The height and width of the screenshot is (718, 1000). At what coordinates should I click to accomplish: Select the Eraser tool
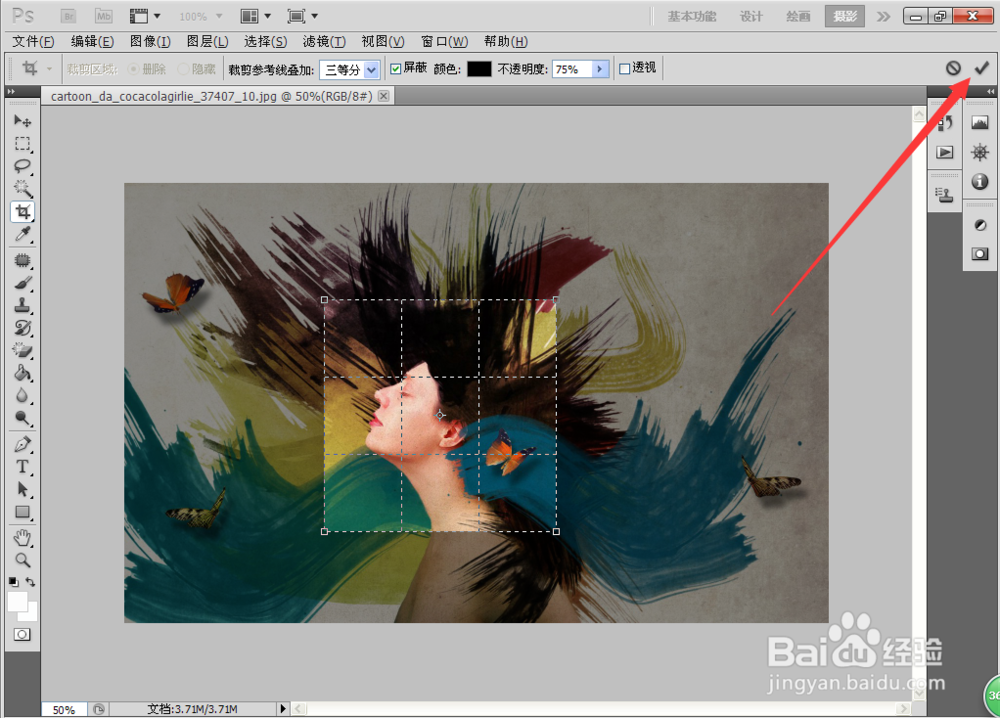(22, 350)
